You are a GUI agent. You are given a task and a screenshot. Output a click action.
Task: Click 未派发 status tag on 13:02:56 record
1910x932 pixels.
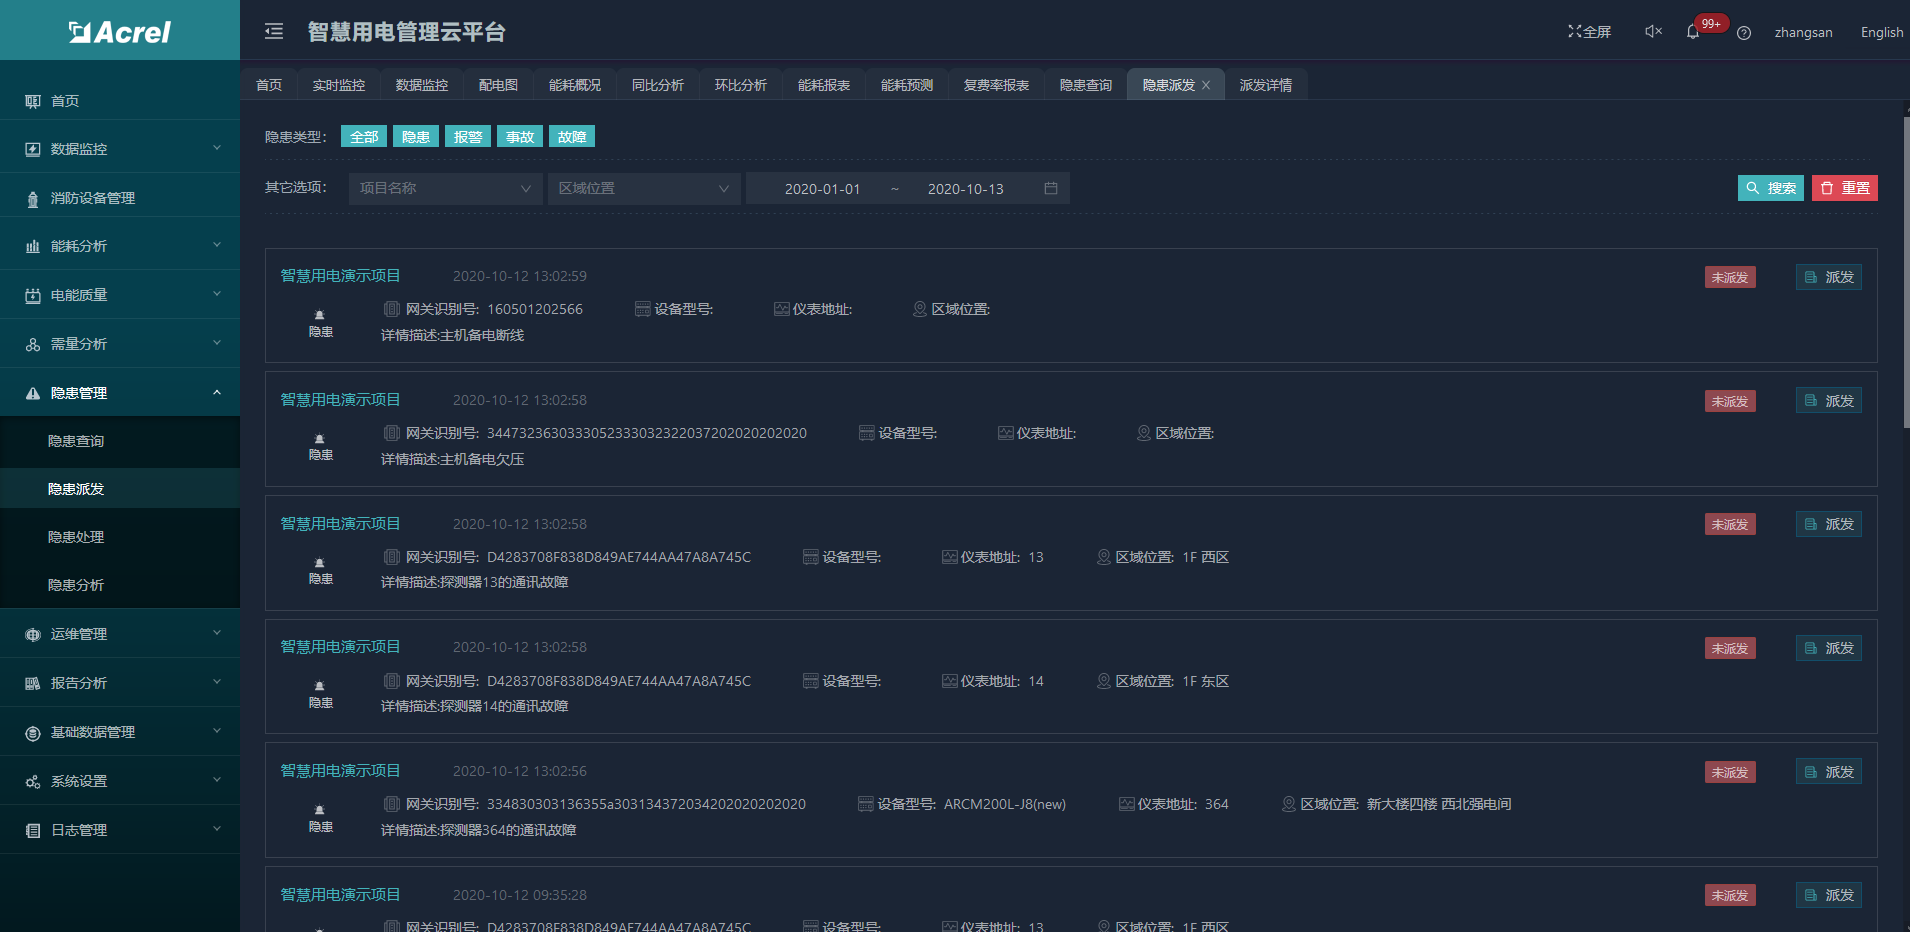[1730, 773]
